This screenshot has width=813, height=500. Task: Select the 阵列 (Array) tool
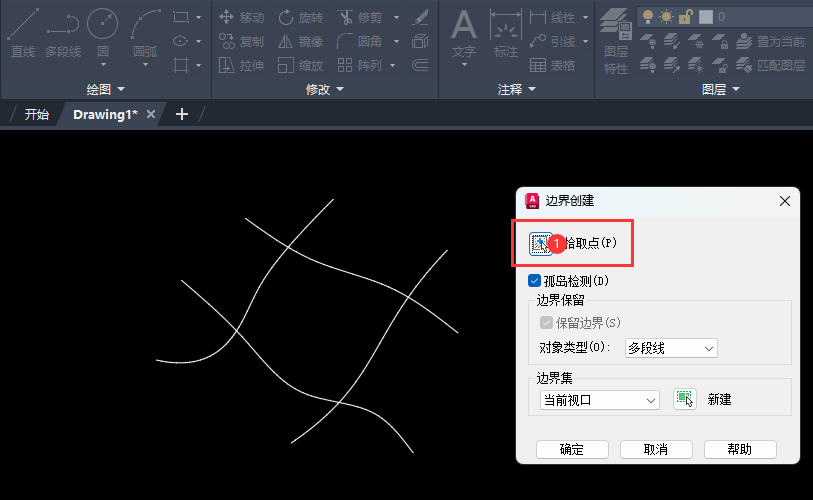click(x=360, y=65)
